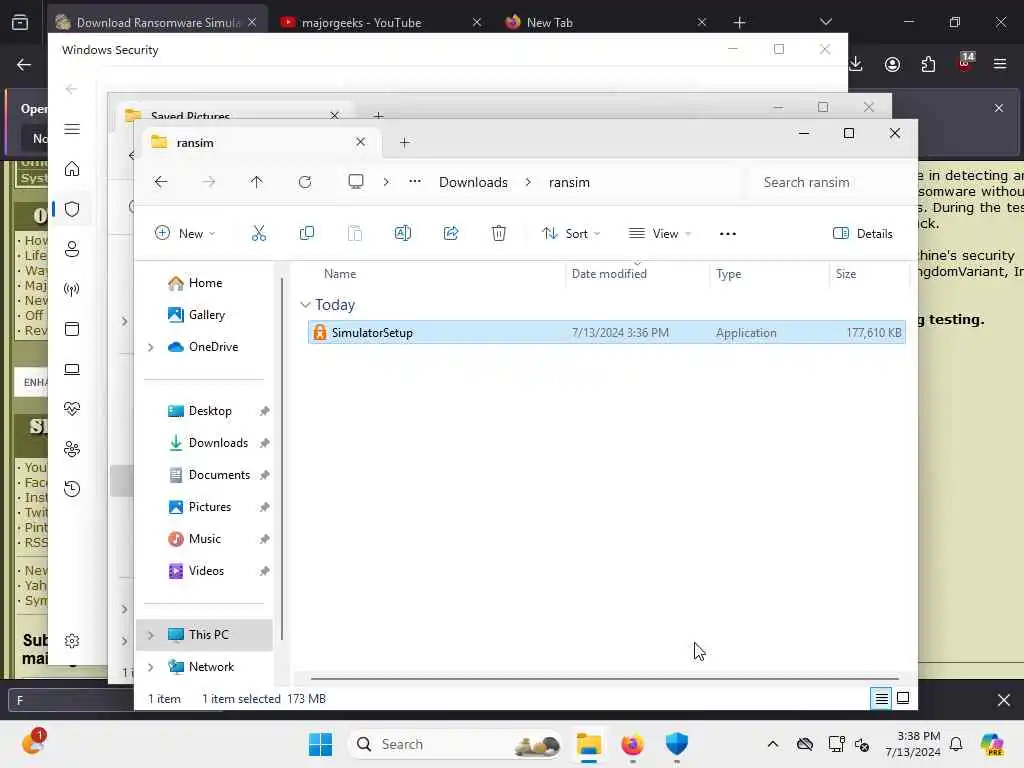This screenshot has width=1024, height=768.
Task: Click the taskbar Search box
Action: click(x=456, y=744)
